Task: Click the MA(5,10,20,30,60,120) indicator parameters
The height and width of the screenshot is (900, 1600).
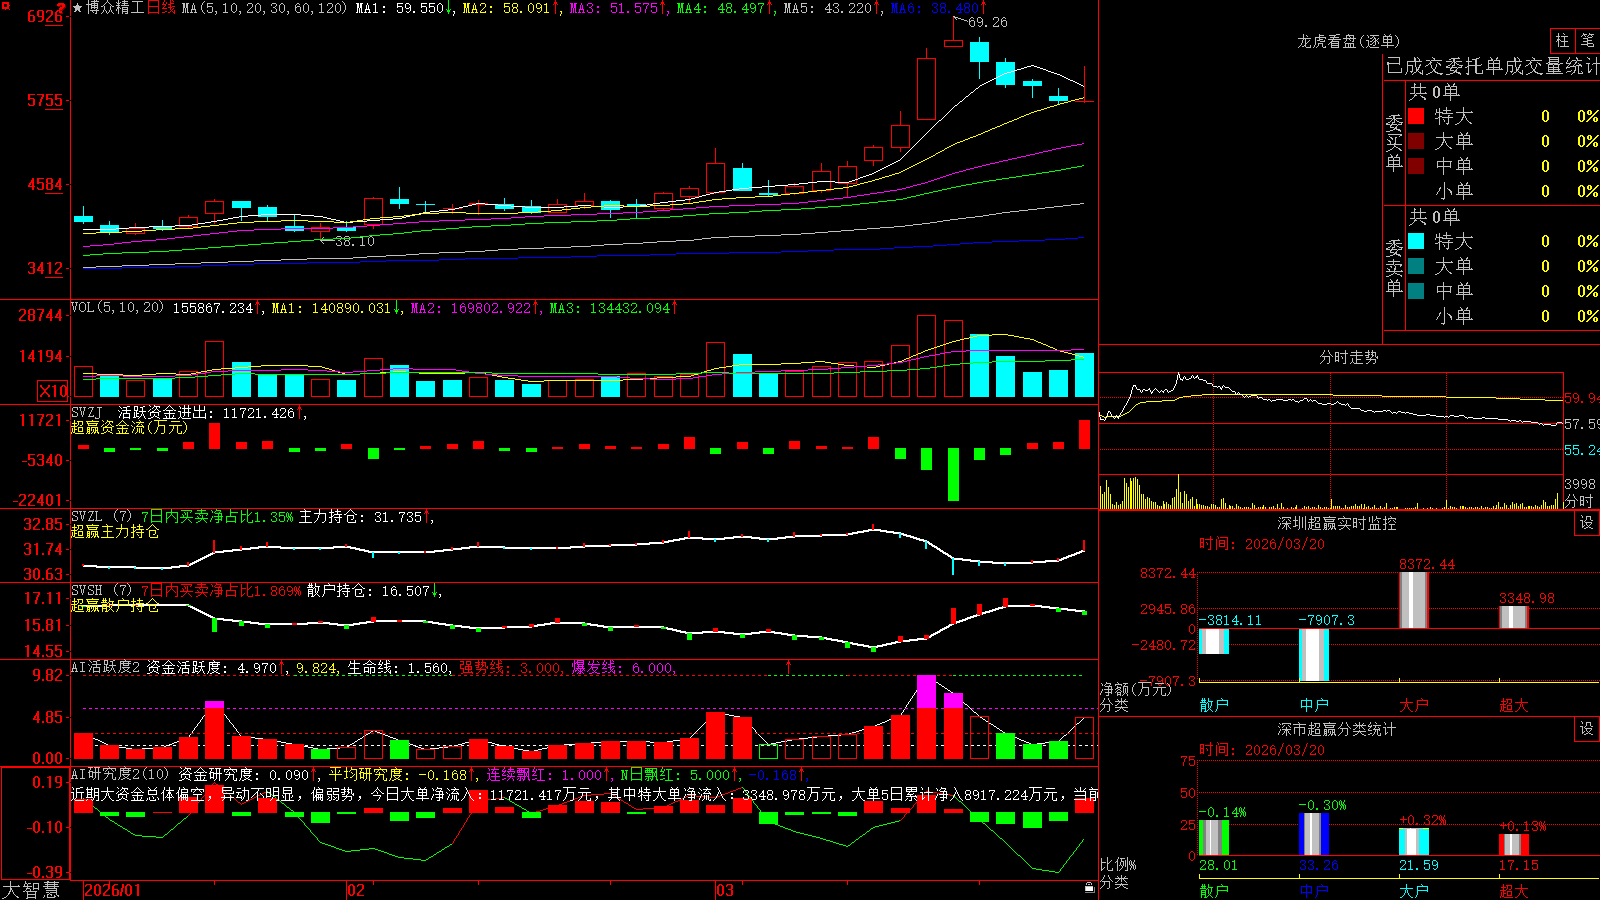Action: click(264, 8)
